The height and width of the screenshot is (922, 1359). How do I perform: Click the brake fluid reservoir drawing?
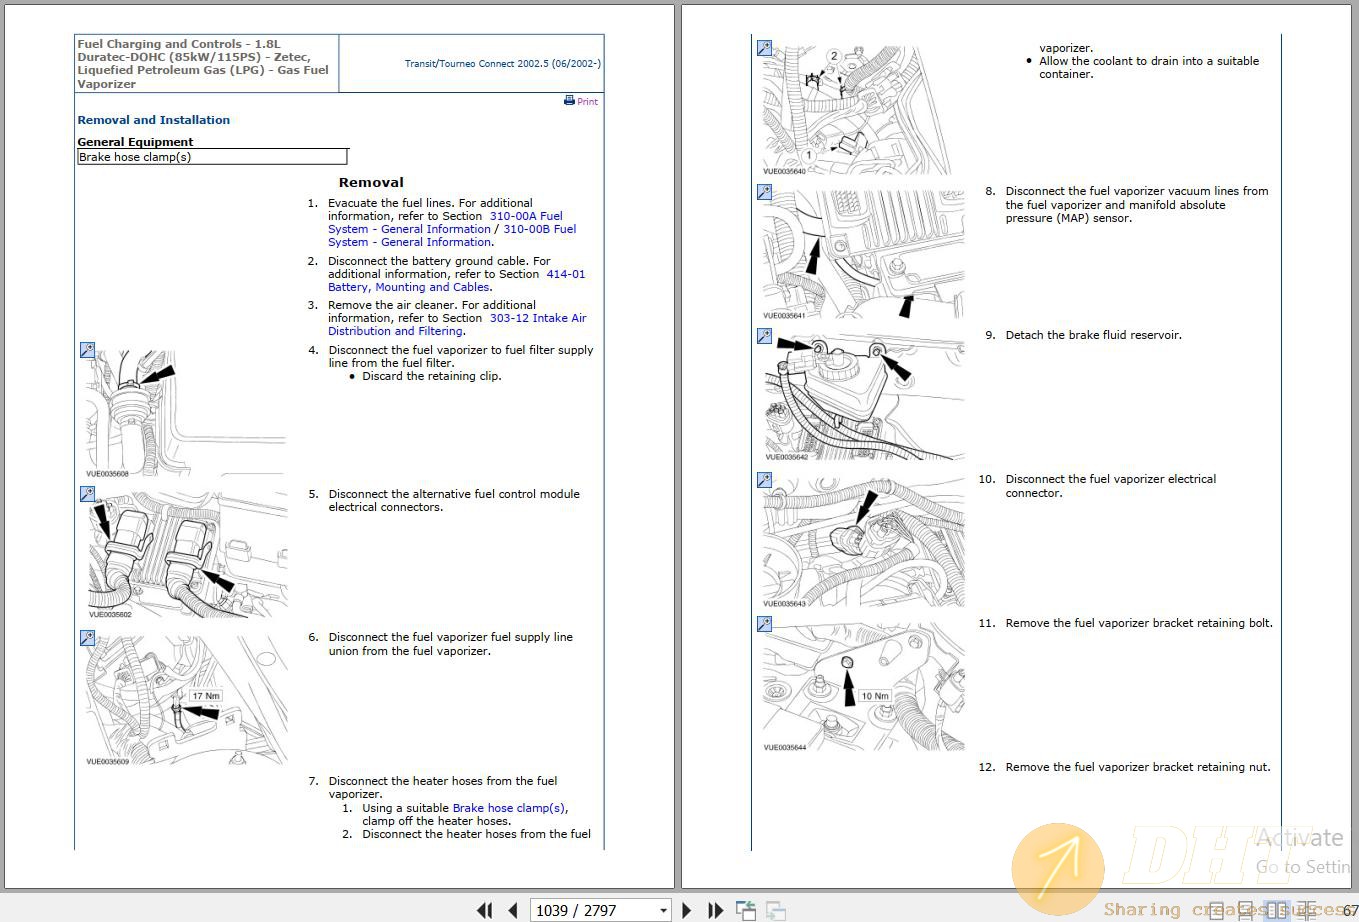tap(863, 397)
